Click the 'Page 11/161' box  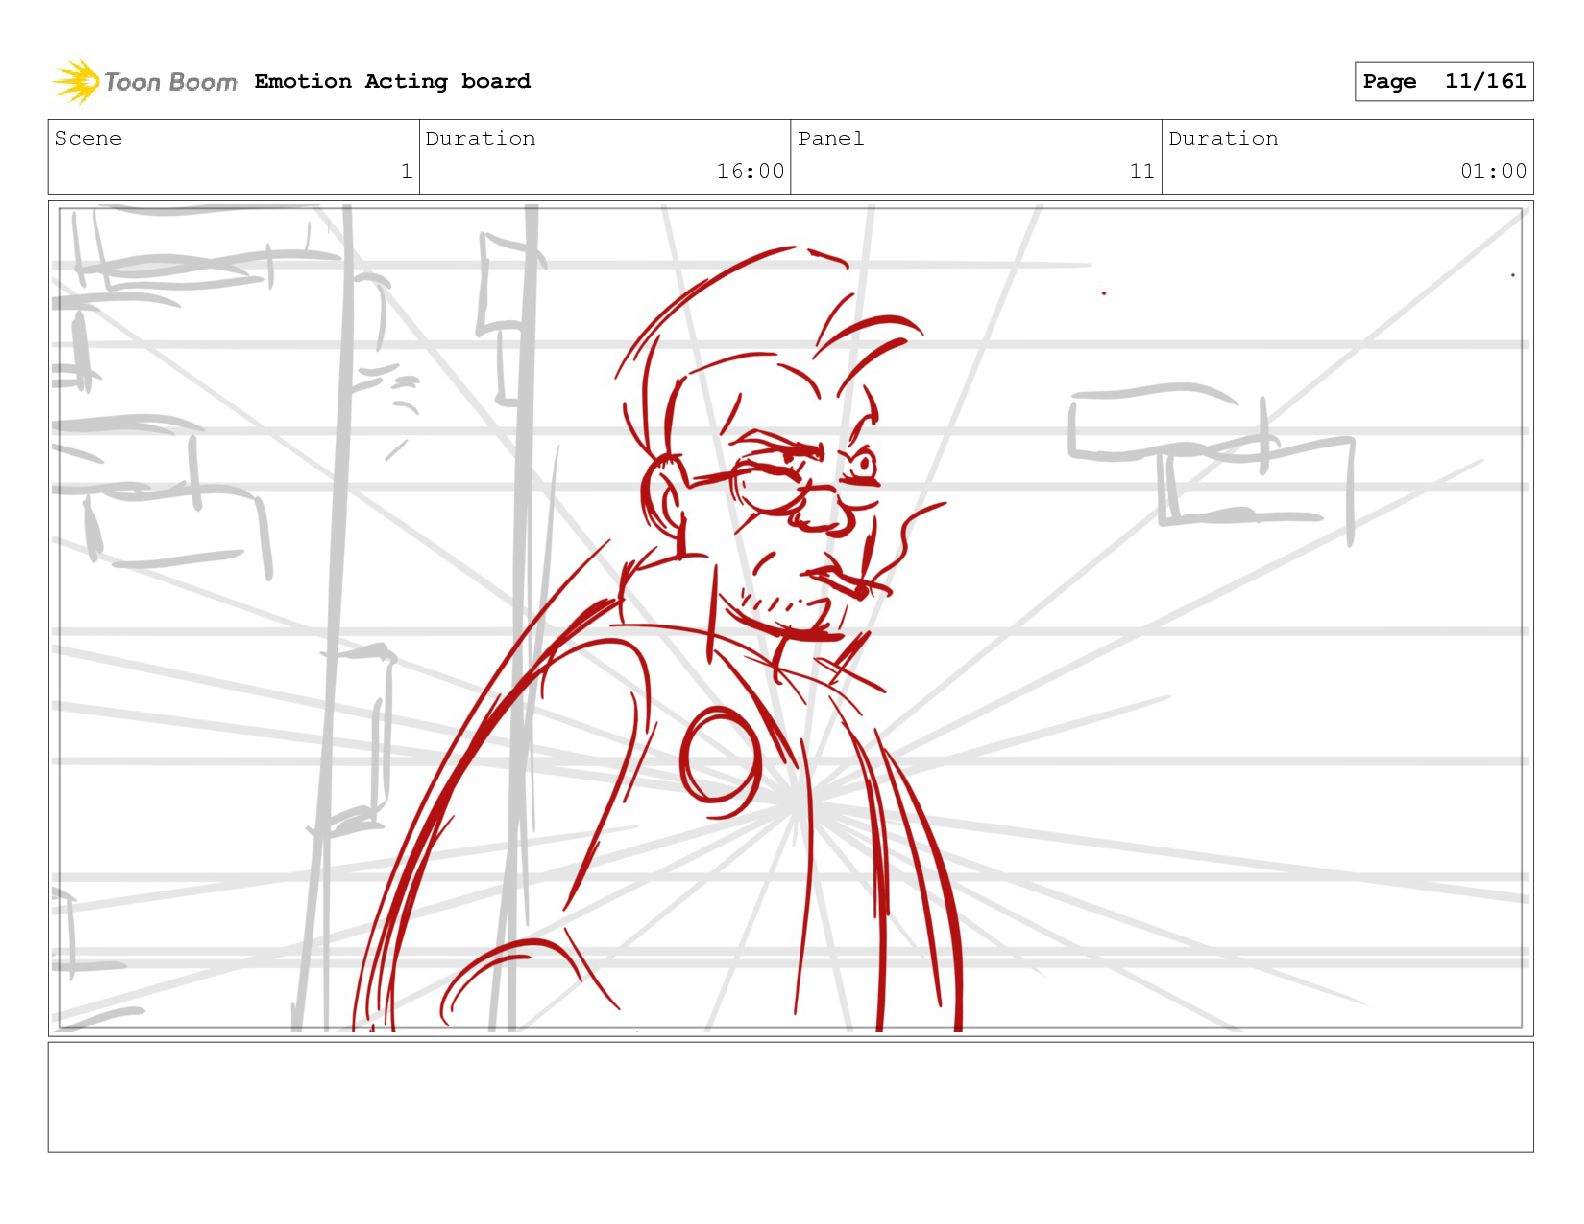(1444, 81)
